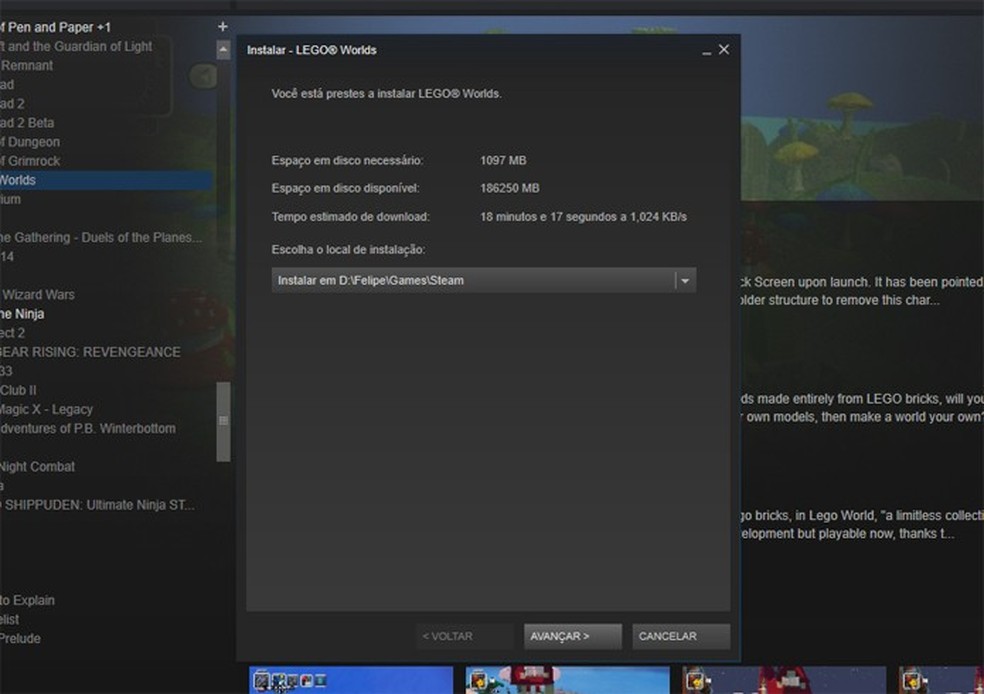Screen dimensions: 984x694
Task: Click the CANCELAR button
Action: tap(681, 636)
